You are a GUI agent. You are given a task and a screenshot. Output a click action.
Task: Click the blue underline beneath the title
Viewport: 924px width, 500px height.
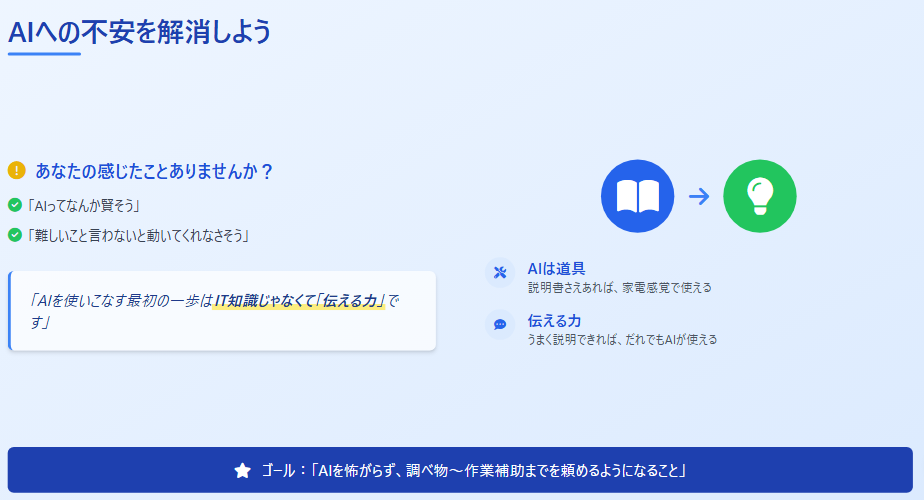click(44, 53)
